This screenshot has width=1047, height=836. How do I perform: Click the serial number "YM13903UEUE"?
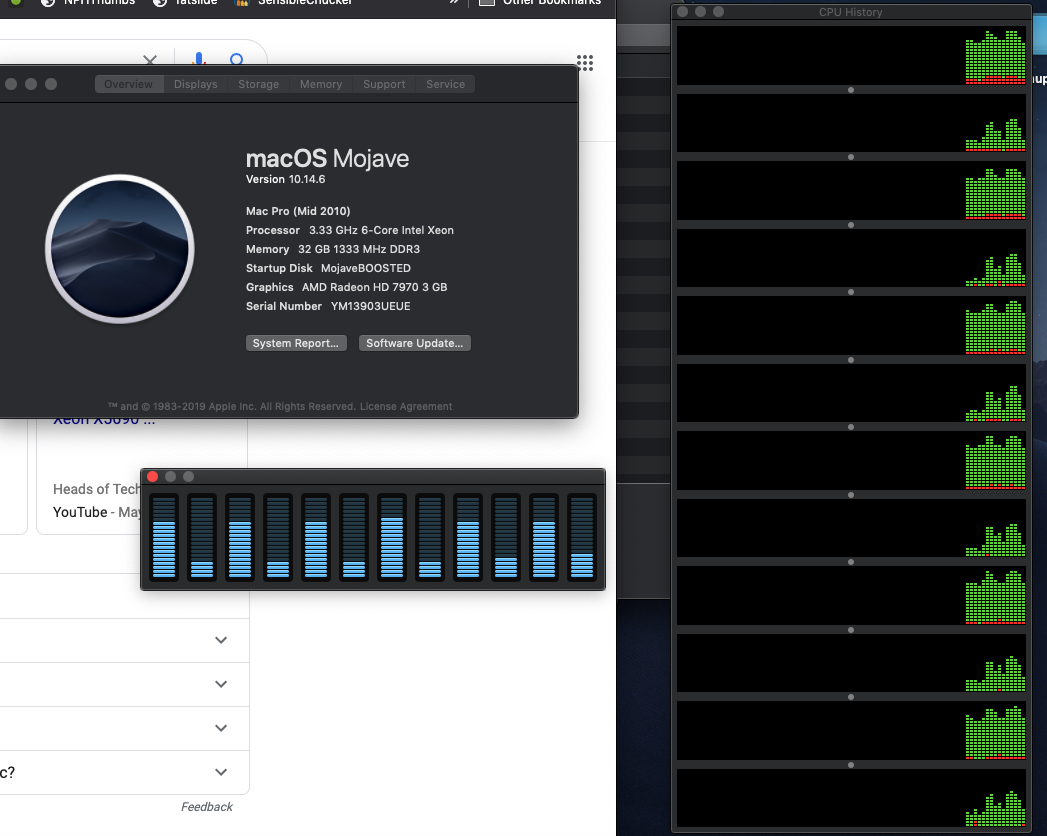tap(371, 306)
